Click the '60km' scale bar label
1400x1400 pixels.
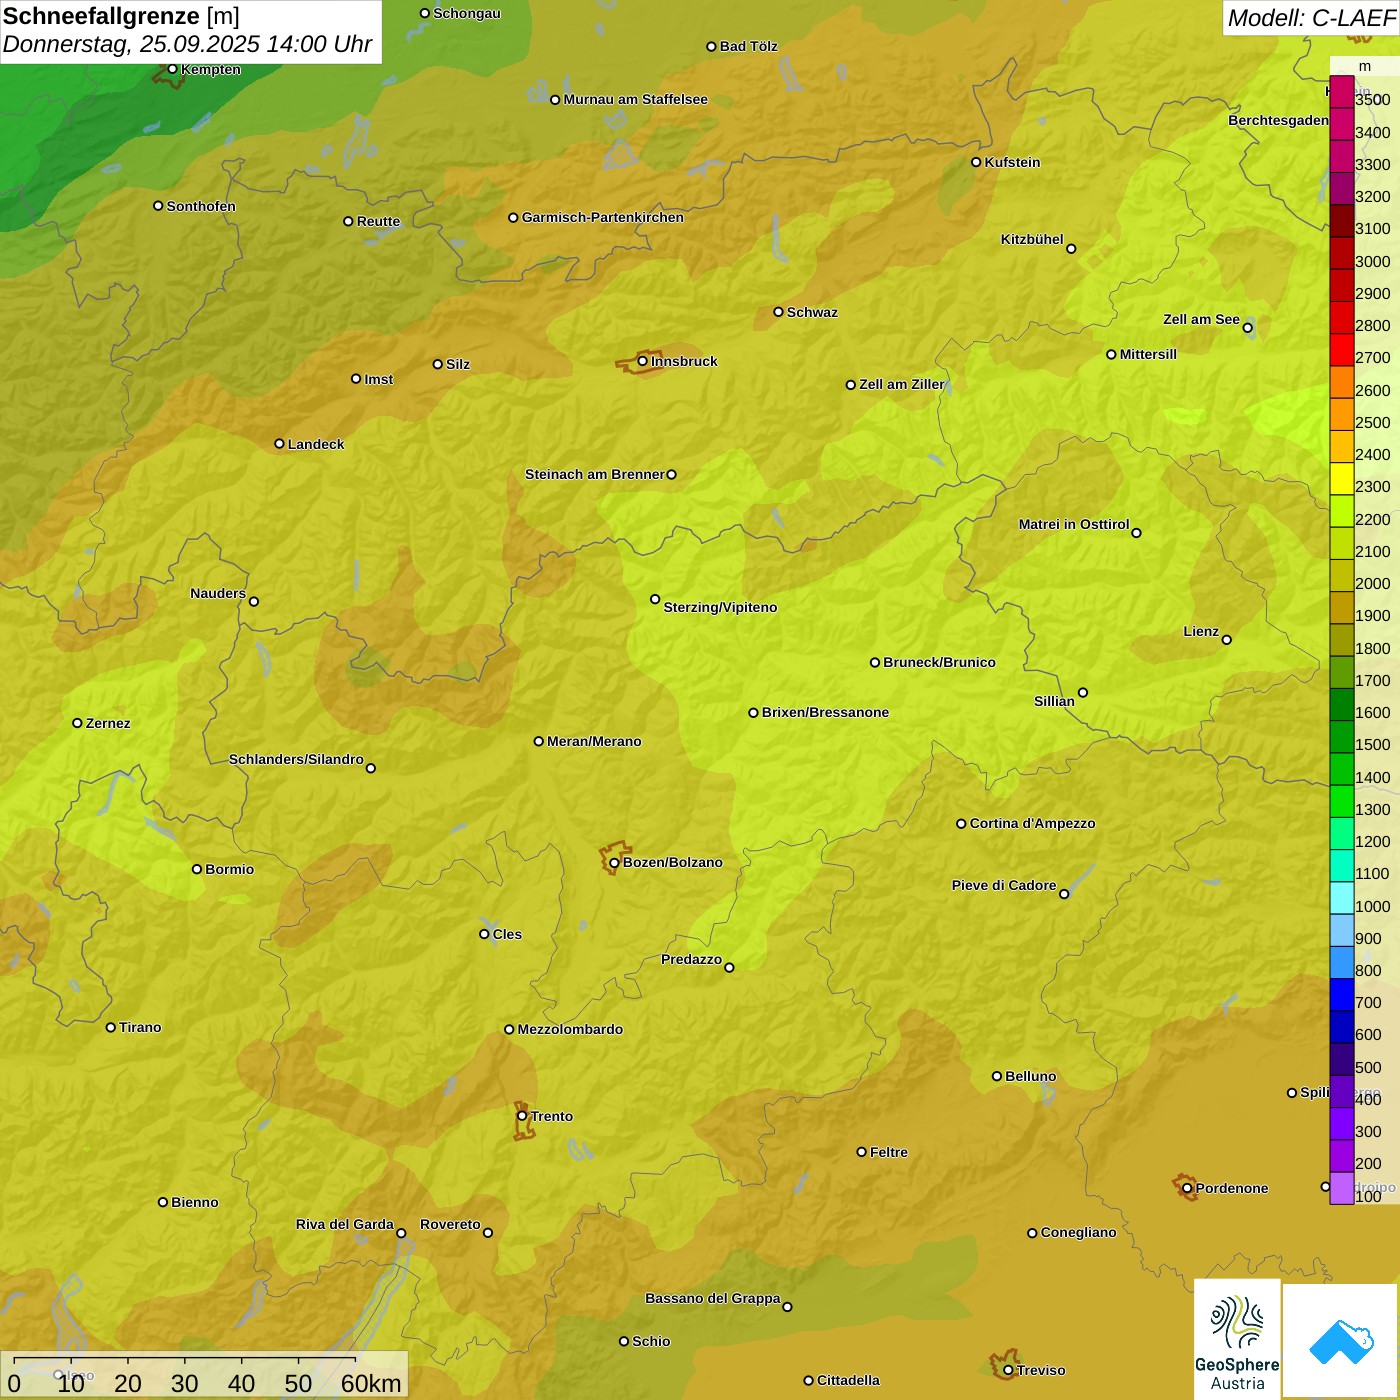click(371, 1383)
